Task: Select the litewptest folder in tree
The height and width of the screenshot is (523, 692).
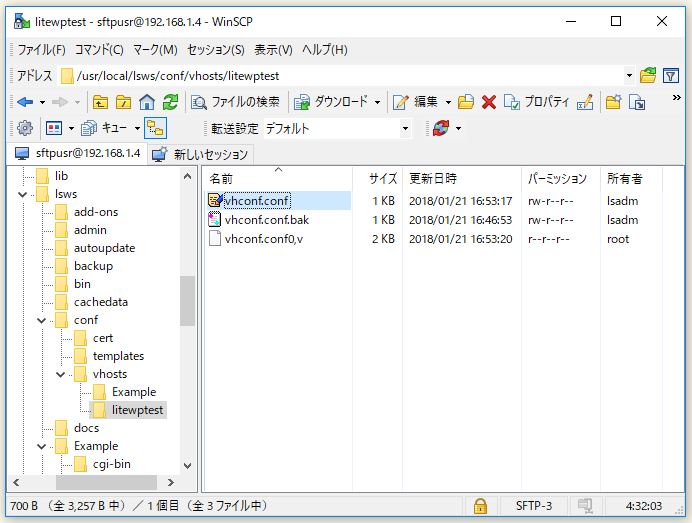Action: click(x=137, y=410)
